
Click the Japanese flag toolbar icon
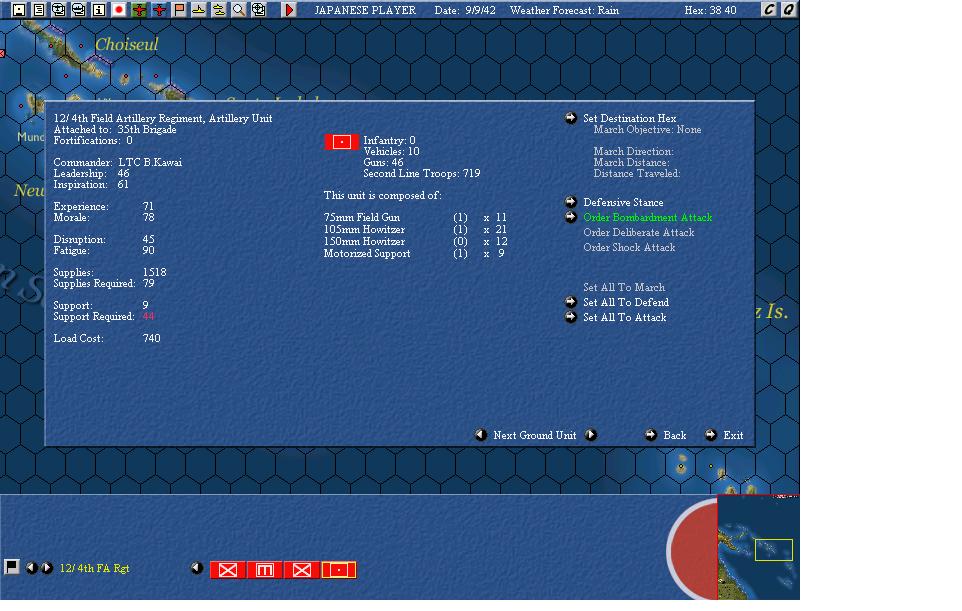point(118,10)
